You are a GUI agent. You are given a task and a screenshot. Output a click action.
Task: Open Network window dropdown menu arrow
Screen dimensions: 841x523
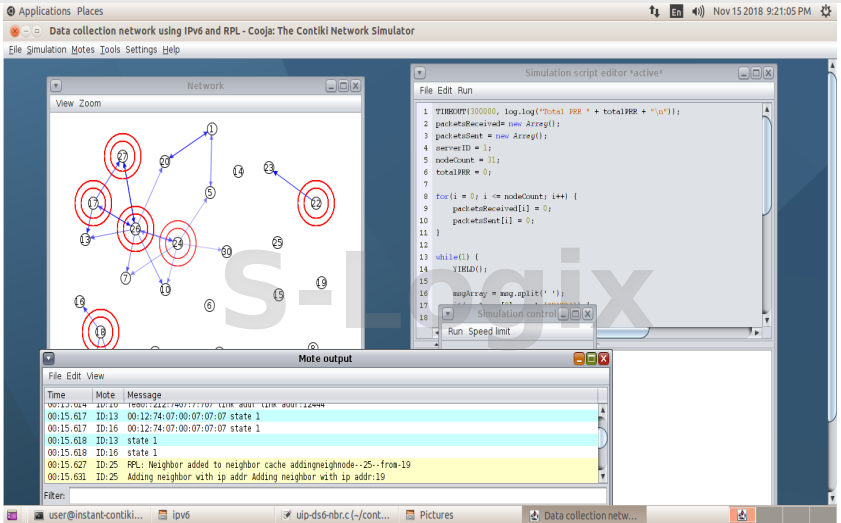(56, 86)
